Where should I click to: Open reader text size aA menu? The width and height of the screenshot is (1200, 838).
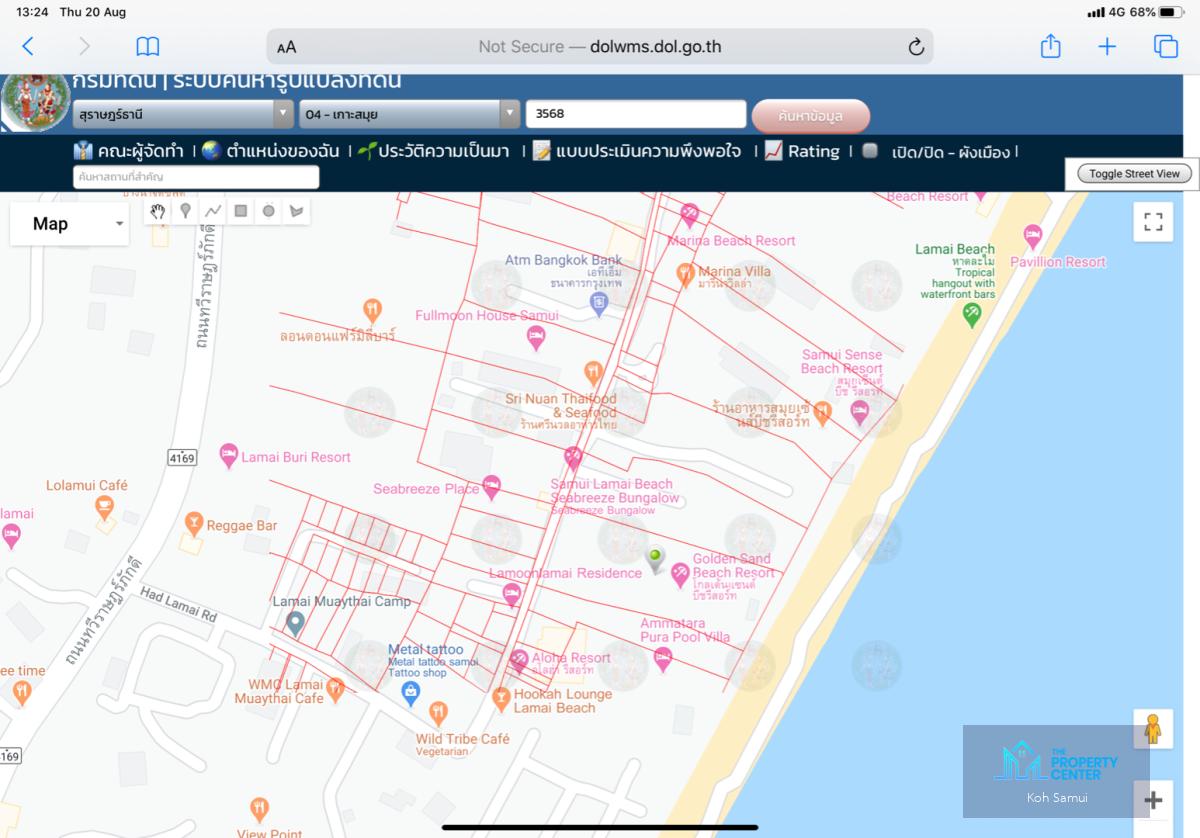click(287, 47)
